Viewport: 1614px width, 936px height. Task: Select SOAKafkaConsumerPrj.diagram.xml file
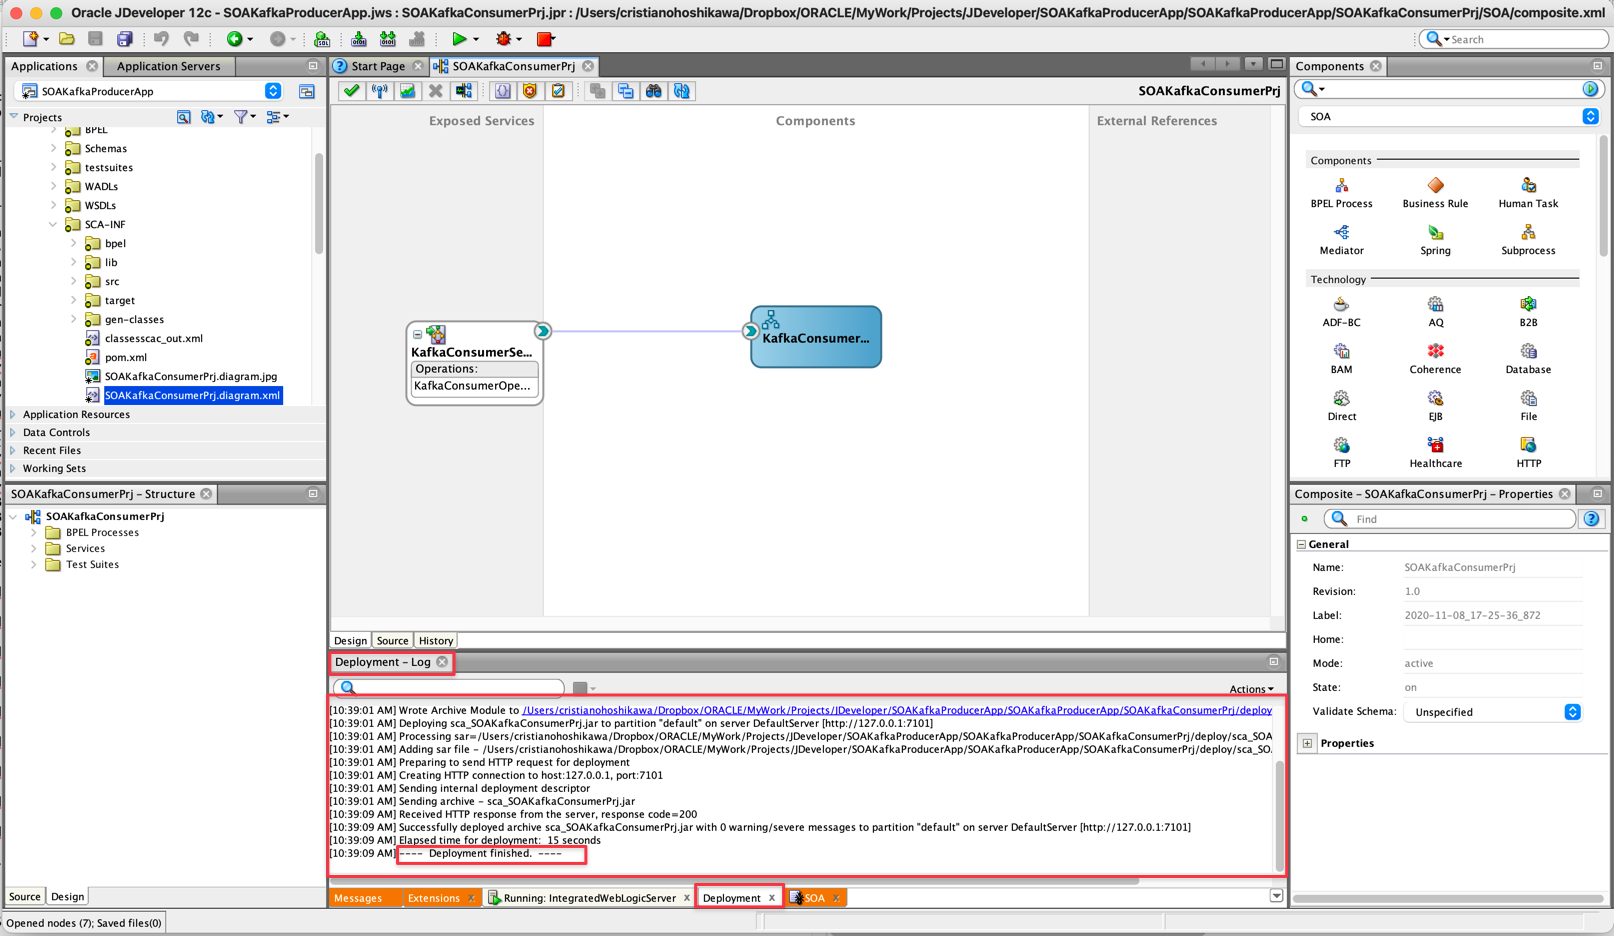pyautogui.click(x=192, y=395)
